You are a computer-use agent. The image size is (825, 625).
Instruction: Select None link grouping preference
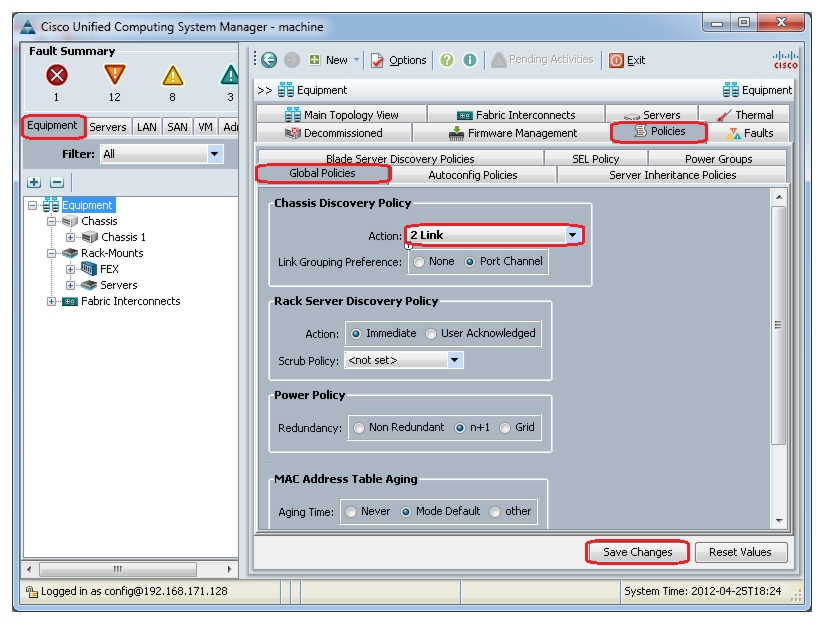[x=419, y=262]
